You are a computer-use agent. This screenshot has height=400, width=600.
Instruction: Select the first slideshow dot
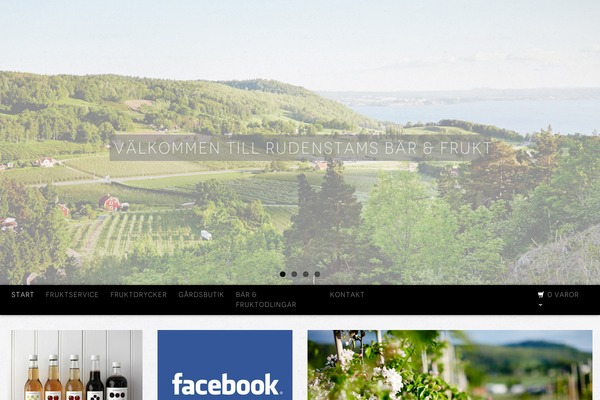pos(282,274)
